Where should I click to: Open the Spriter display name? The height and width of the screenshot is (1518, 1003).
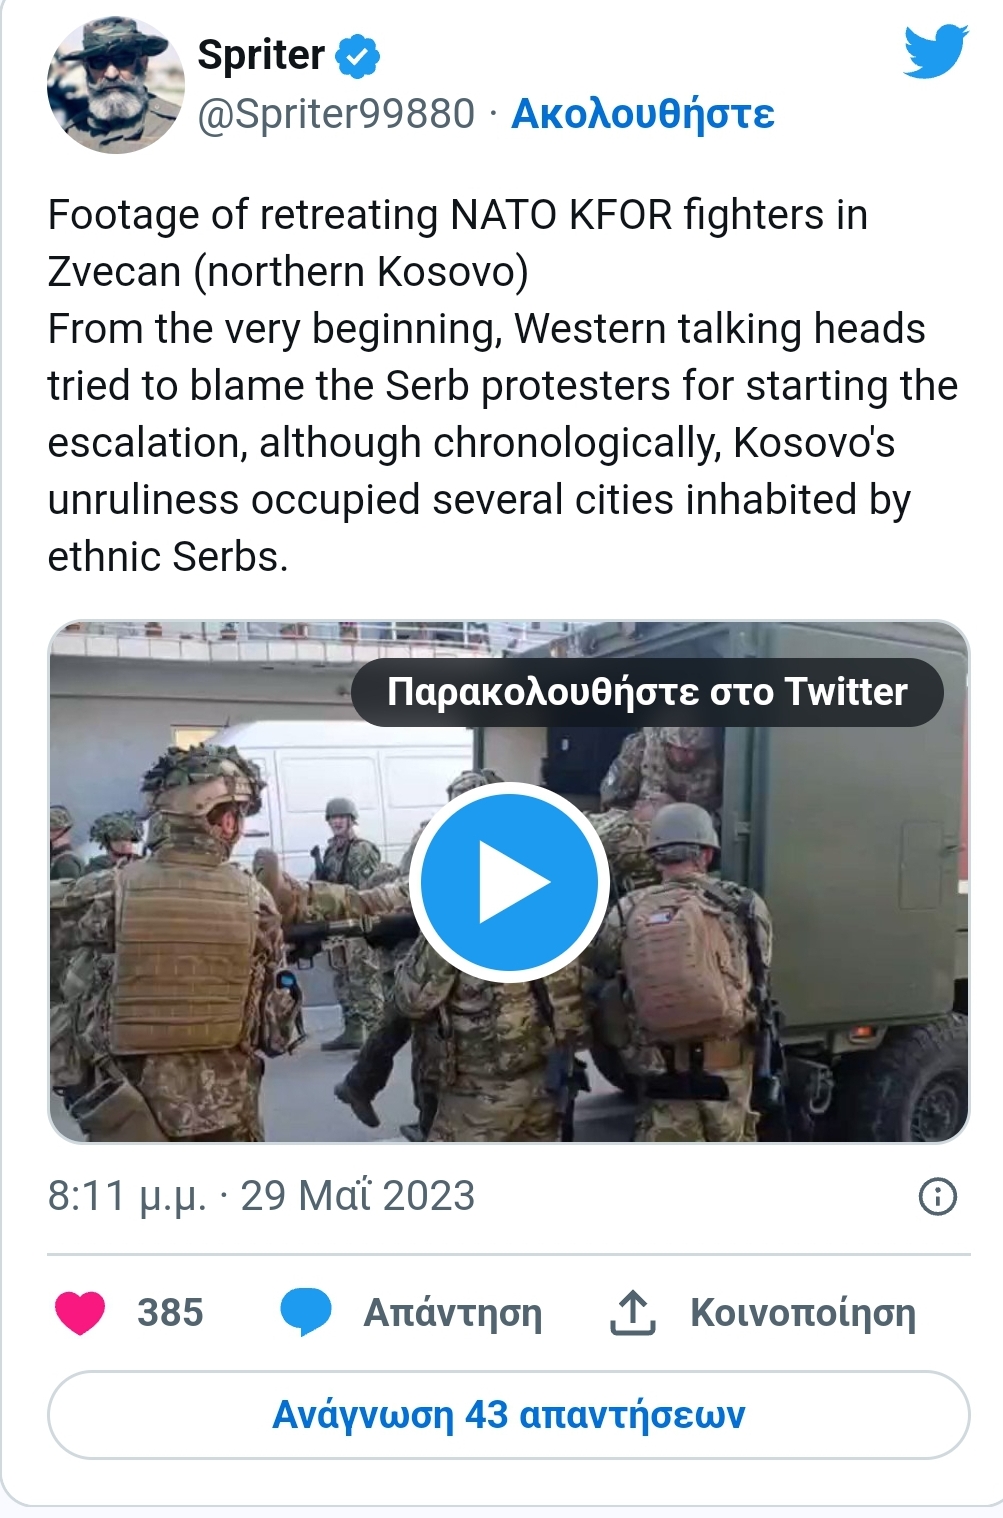[x=261, y=55]
